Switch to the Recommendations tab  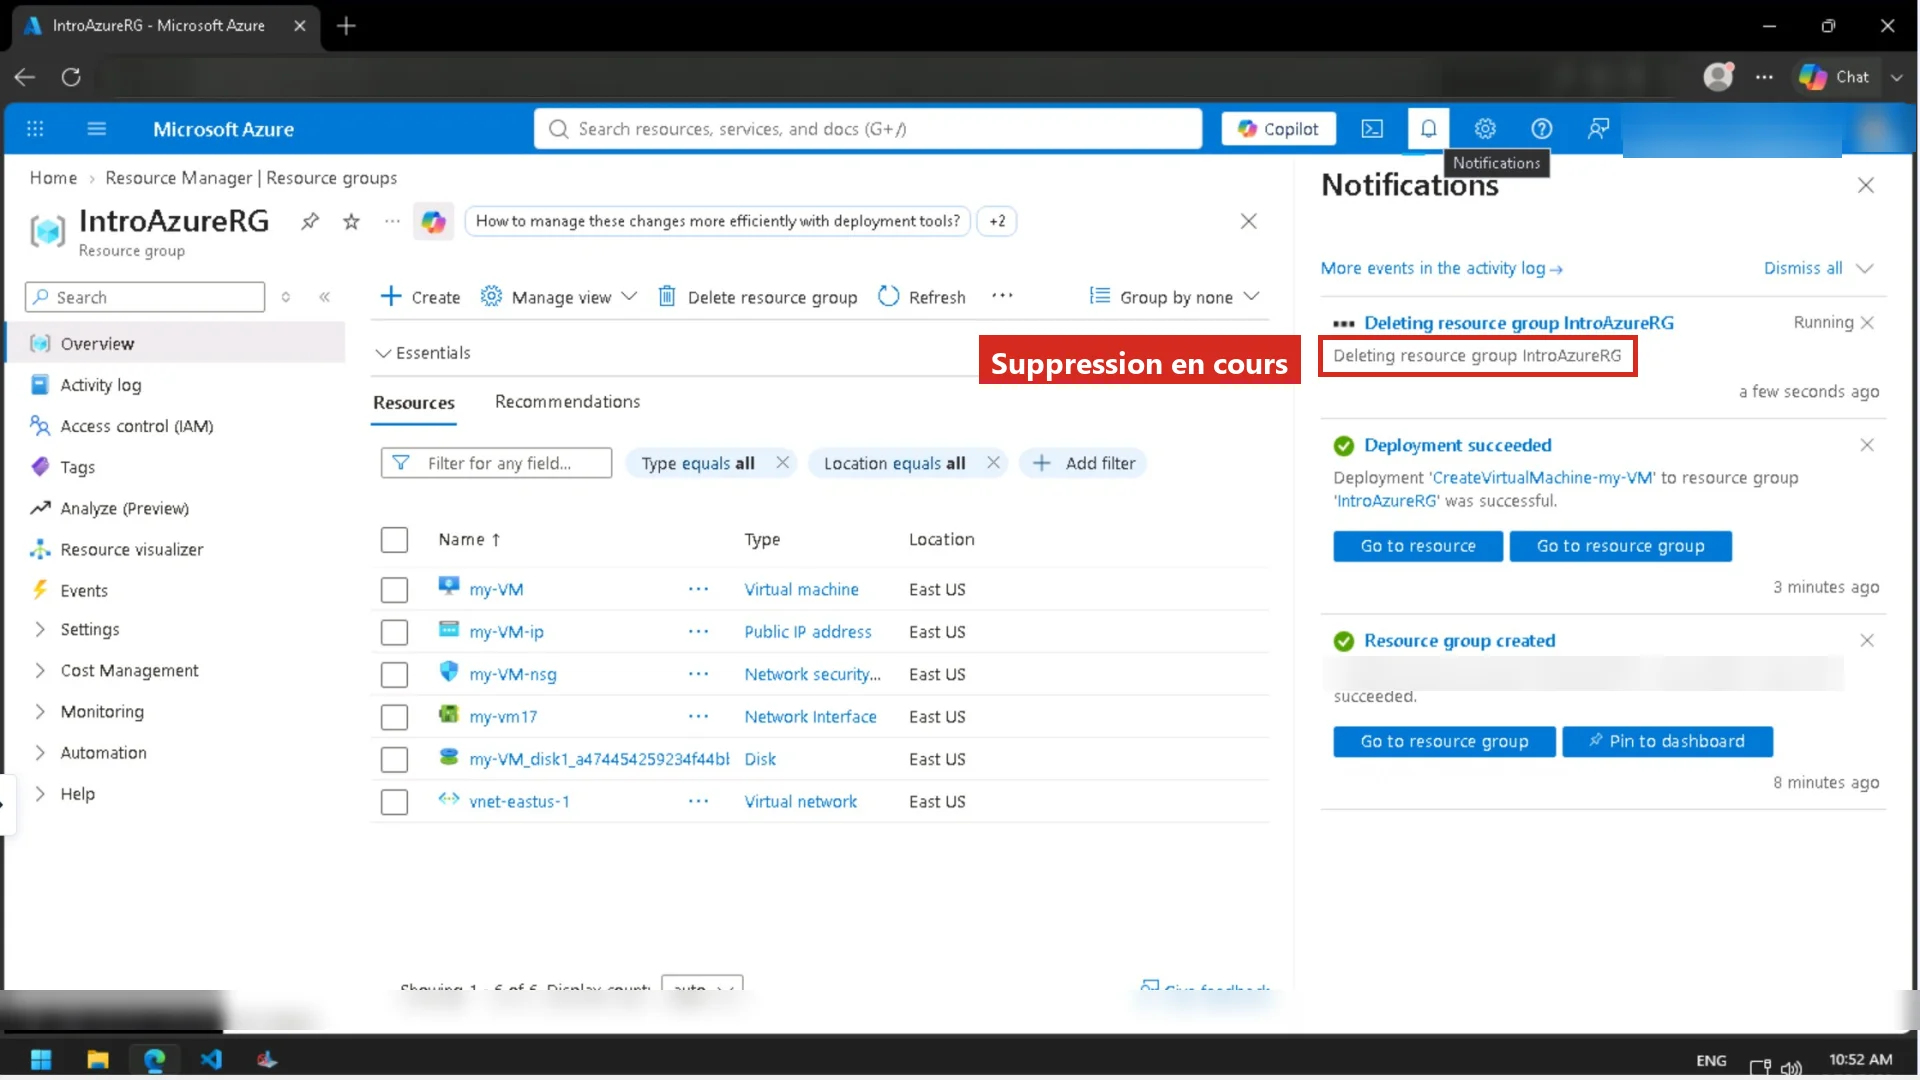click(x=567, y=402)
